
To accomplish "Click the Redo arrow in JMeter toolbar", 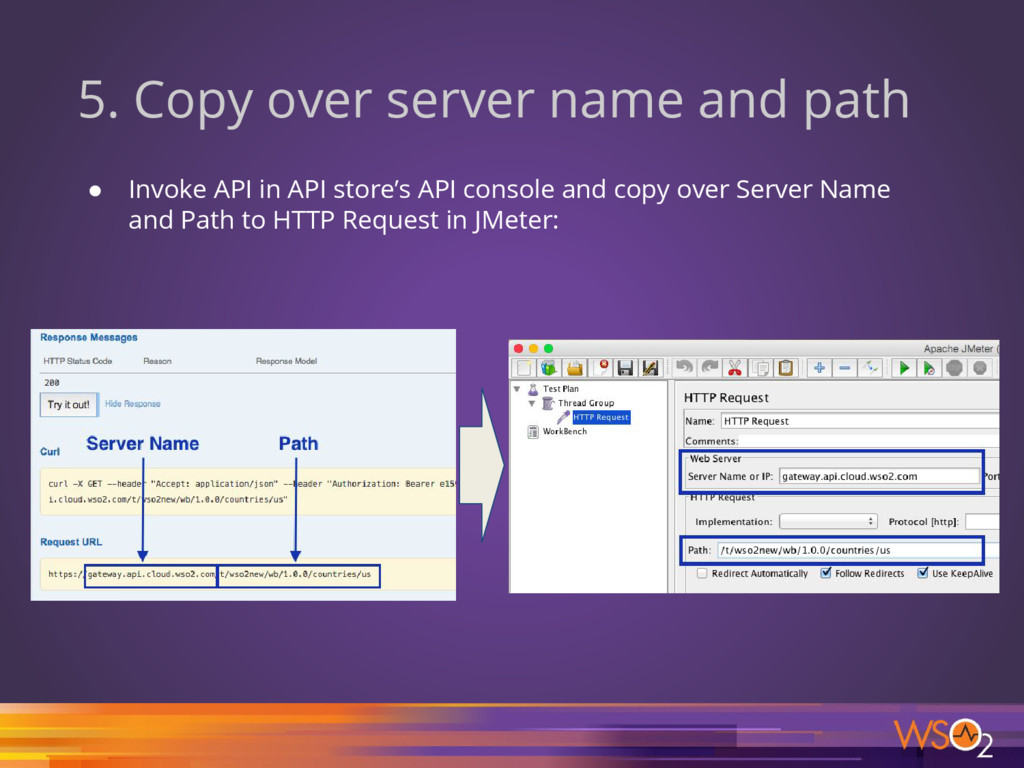I will coord(710,368).
